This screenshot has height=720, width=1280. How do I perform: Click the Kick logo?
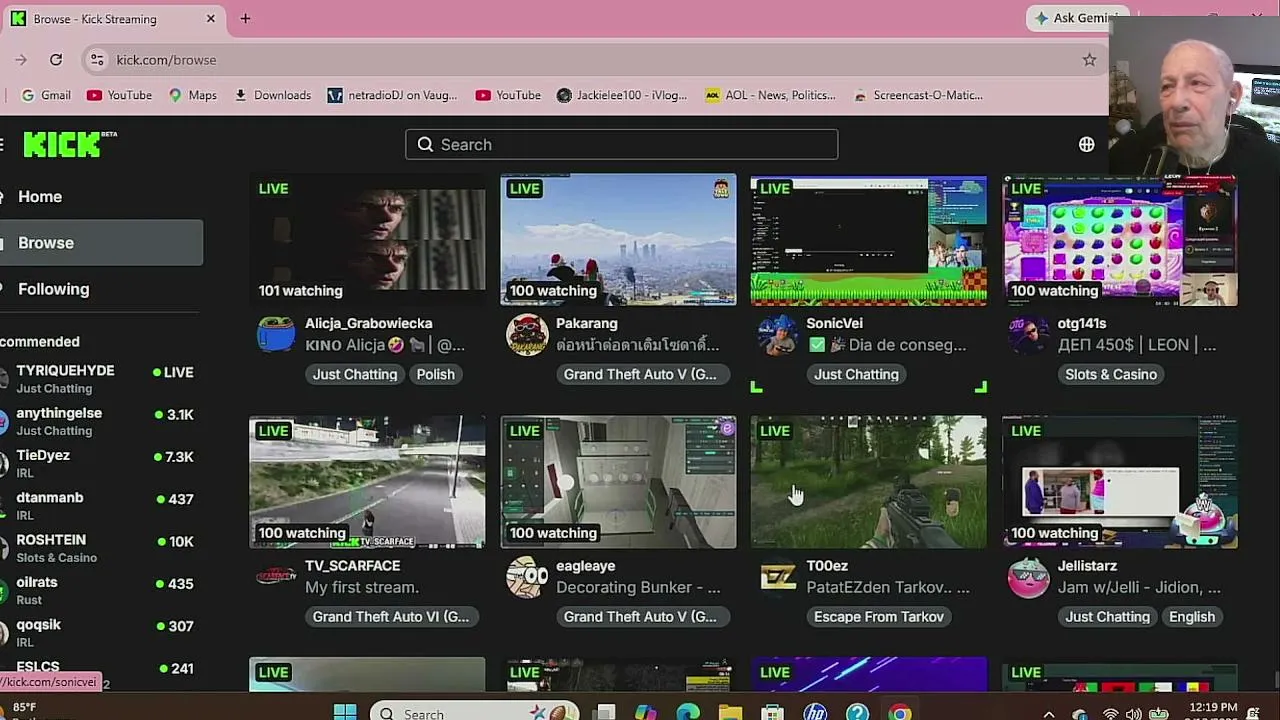[62, 144]
